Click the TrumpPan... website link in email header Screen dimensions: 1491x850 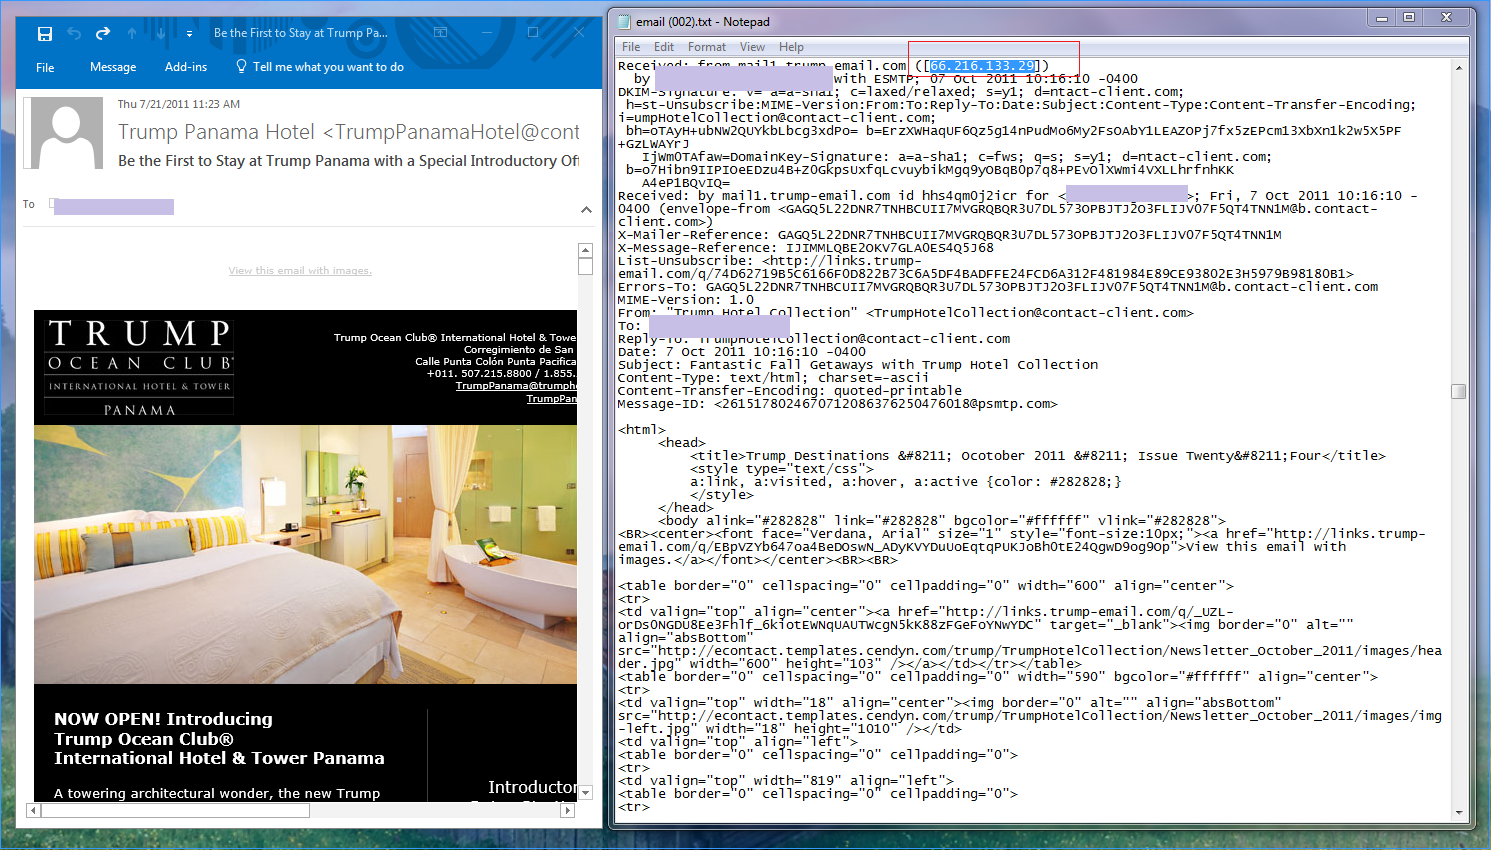pos(552,399)
